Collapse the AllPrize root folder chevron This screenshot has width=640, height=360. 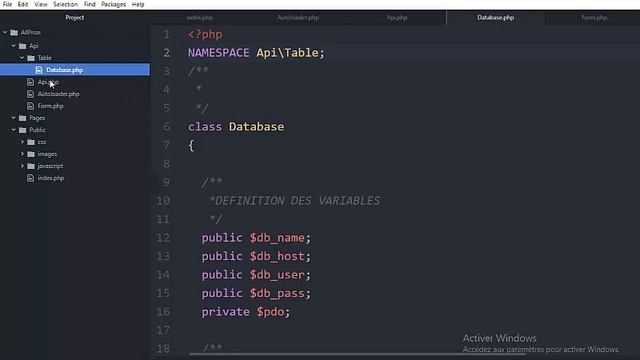pos(5,32)
